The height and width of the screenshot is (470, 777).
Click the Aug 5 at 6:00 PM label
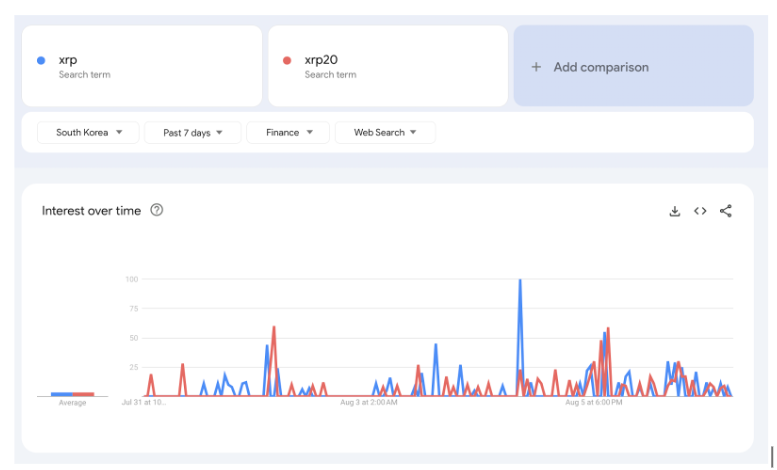tap(594, 403)
